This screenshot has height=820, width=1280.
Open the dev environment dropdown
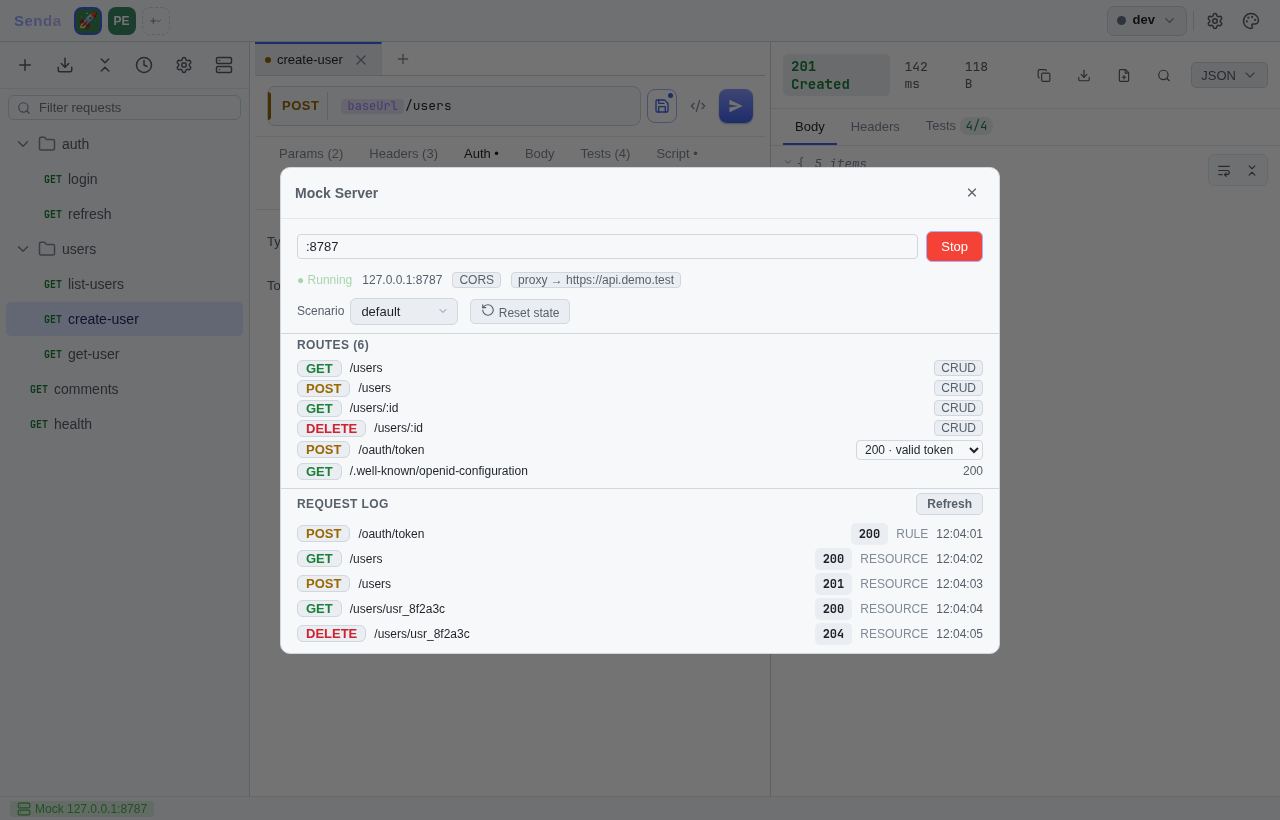point(1147,21)
